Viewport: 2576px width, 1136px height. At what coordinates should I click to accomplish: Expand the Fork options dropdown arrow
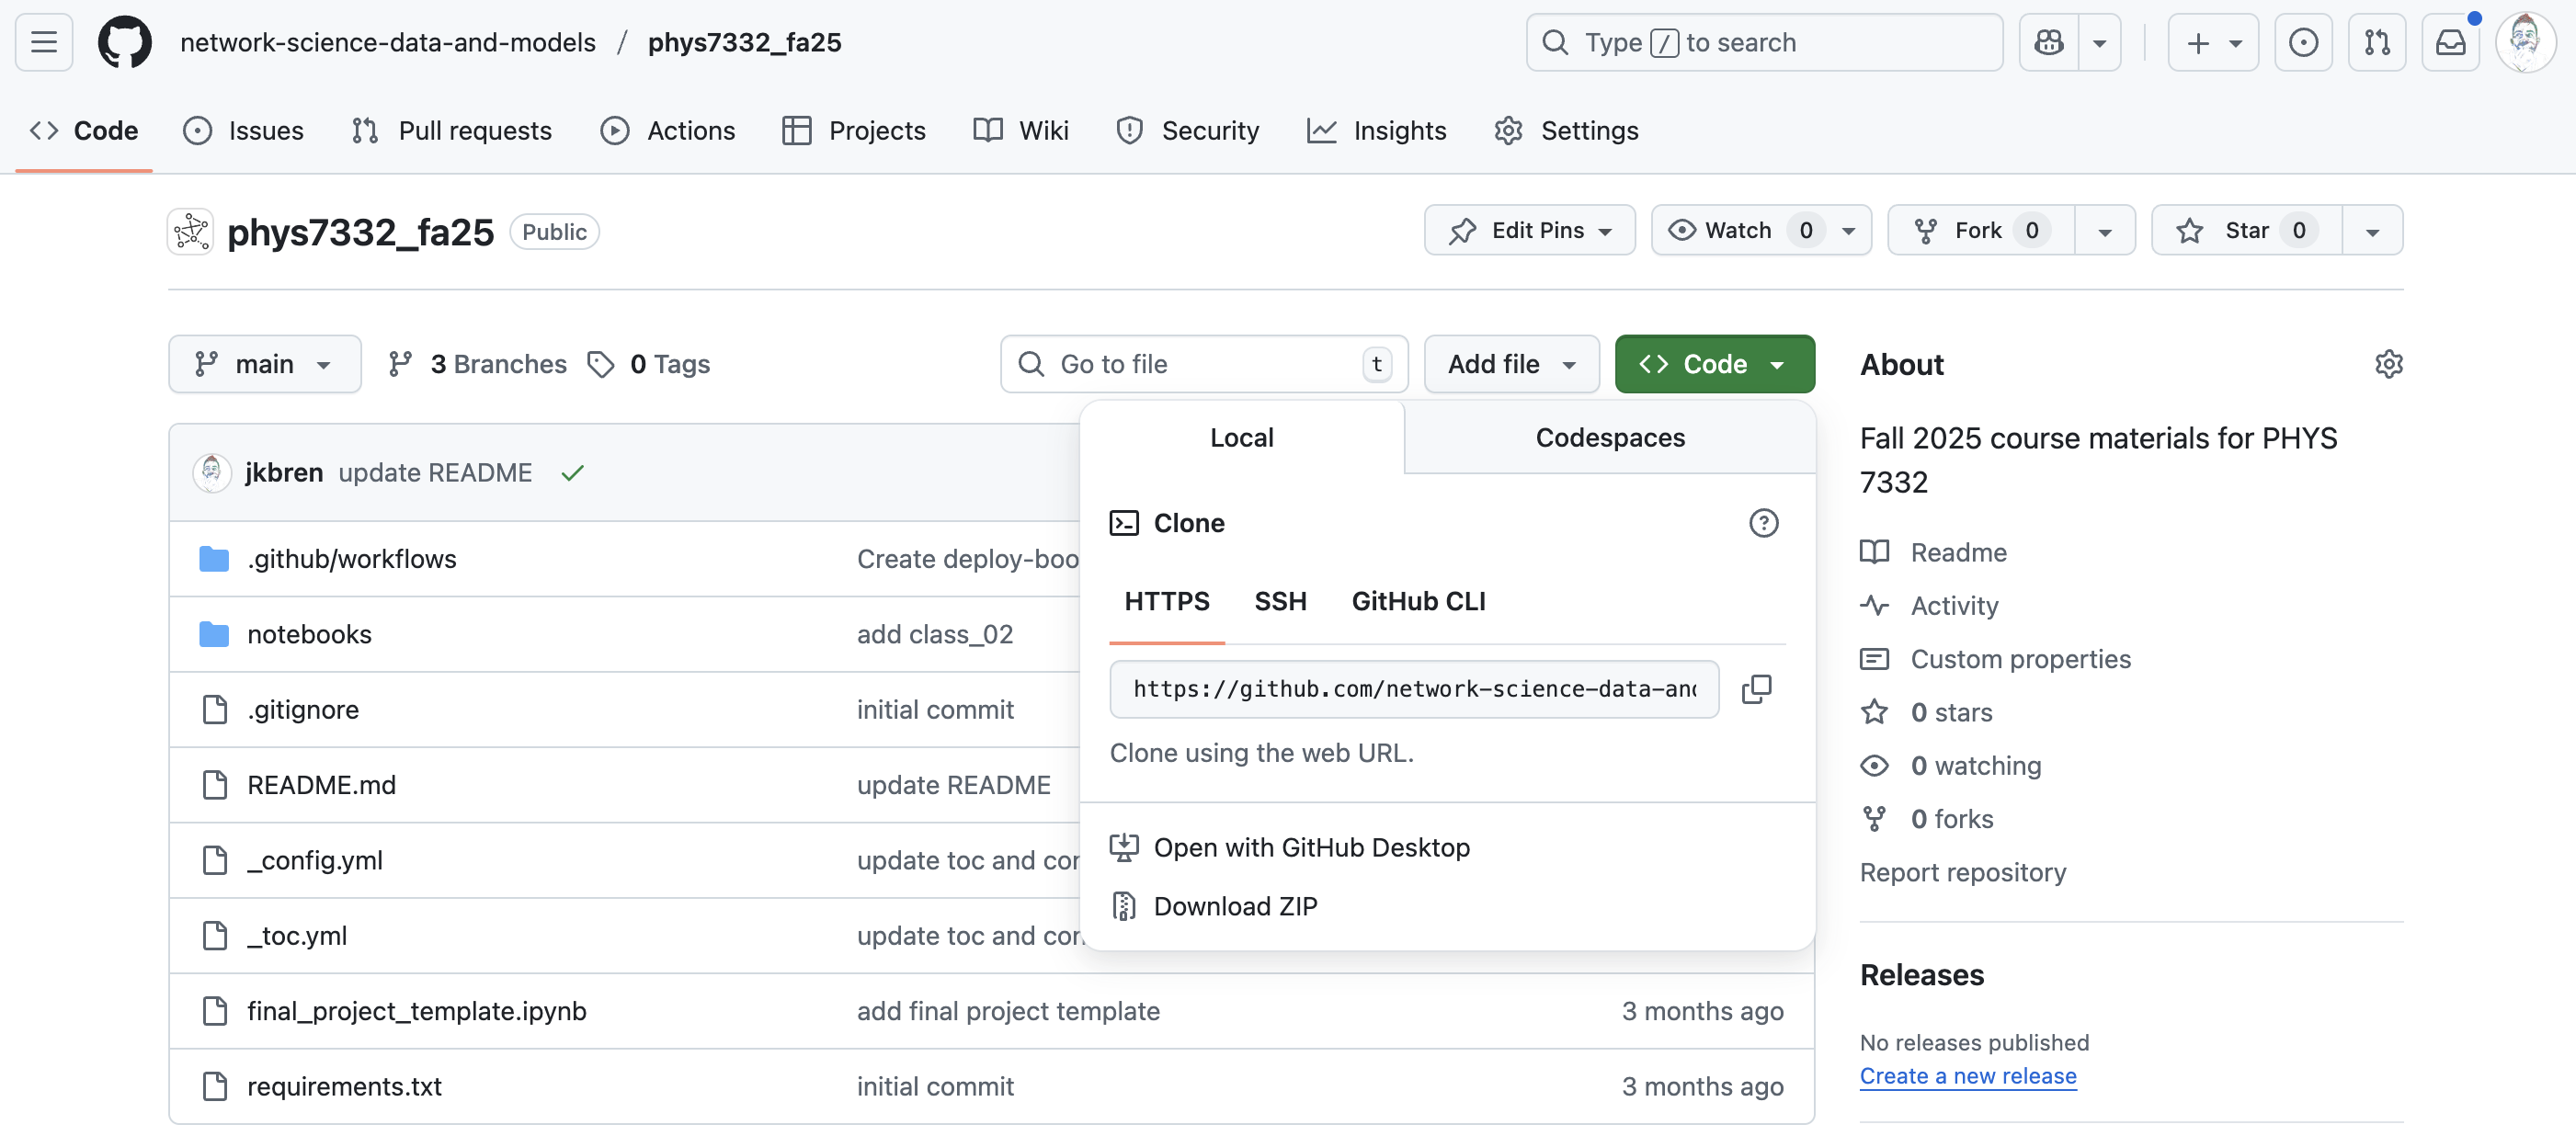(2104, 231)
